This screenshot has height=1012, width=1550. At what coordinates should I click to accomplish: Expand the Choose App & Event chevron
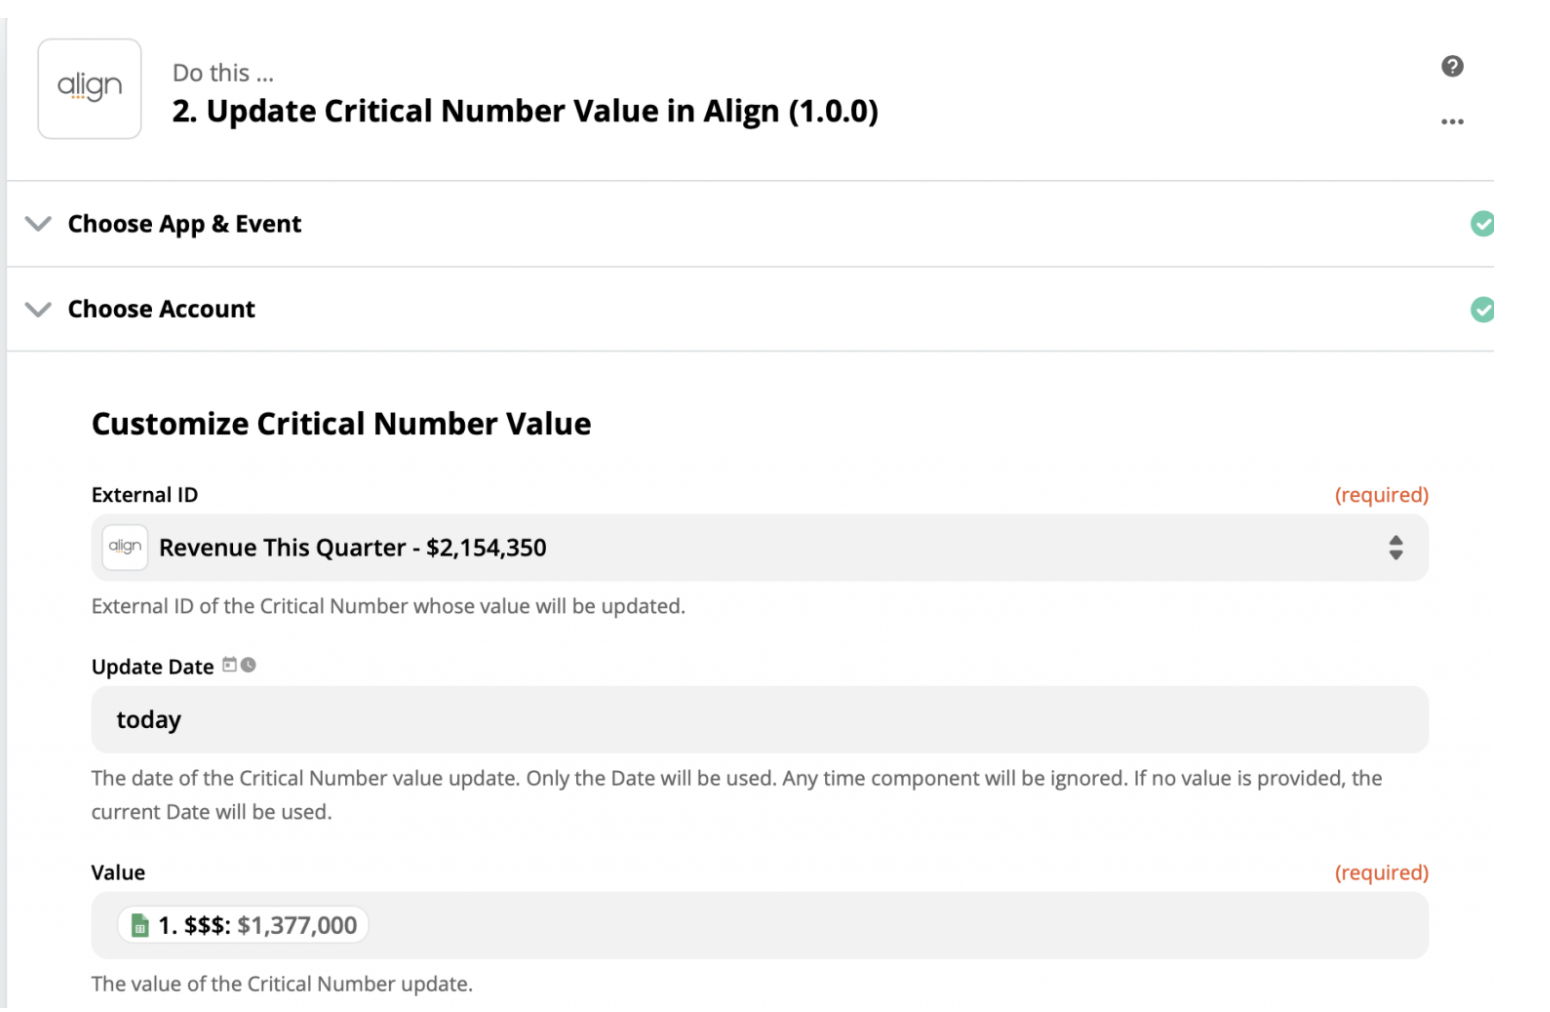coord(38,223)
